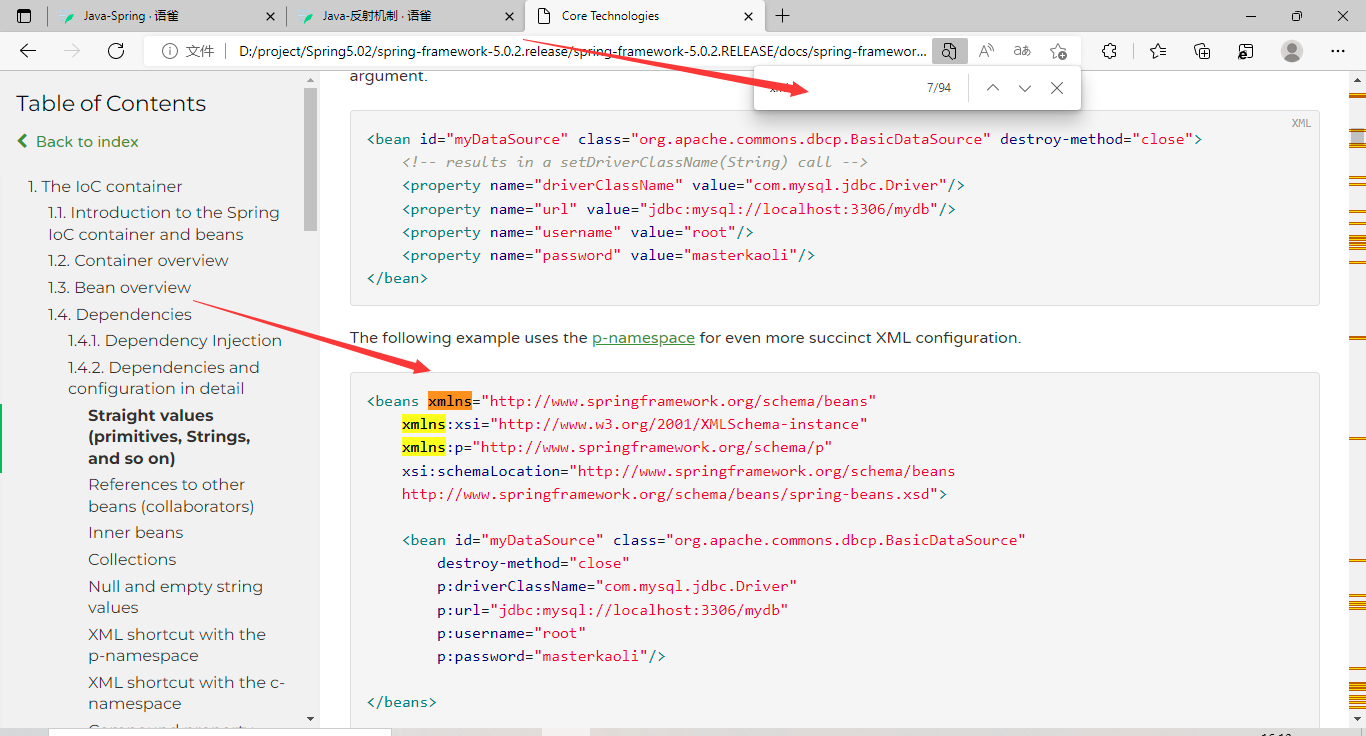The height and width of the screenshot is (736, 1366).
Task: Close the Java-Spring 语雀 tab
Action: click(271, 16)
